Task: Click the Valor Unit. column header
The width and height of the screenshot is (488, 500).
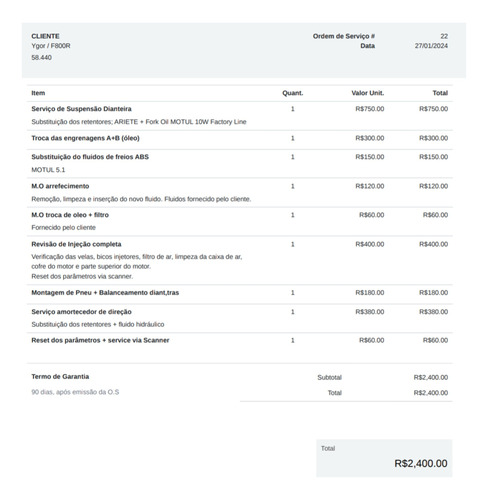Action: pyautogui.click(x=368, y=93)
